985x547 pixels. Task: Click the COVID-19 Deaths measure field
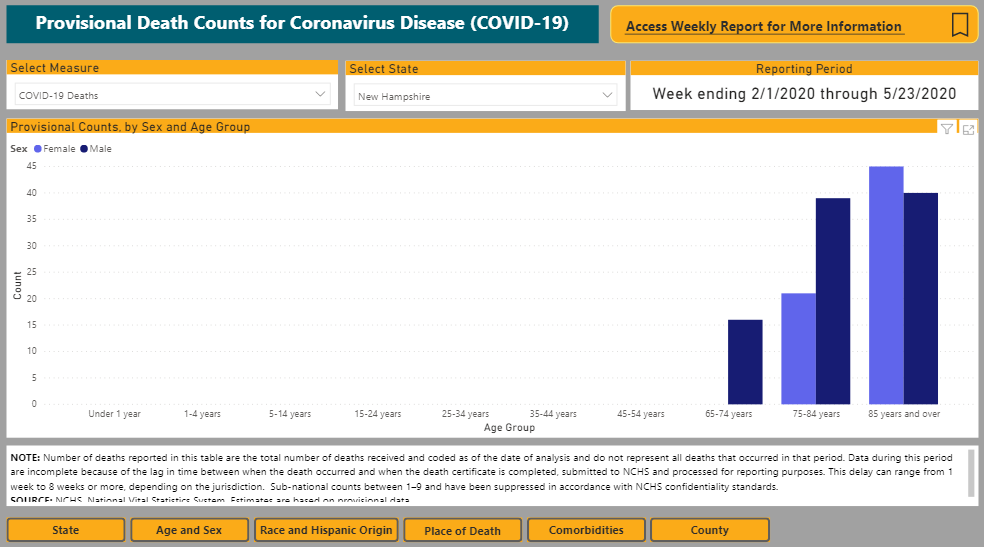tap(160, 95)
